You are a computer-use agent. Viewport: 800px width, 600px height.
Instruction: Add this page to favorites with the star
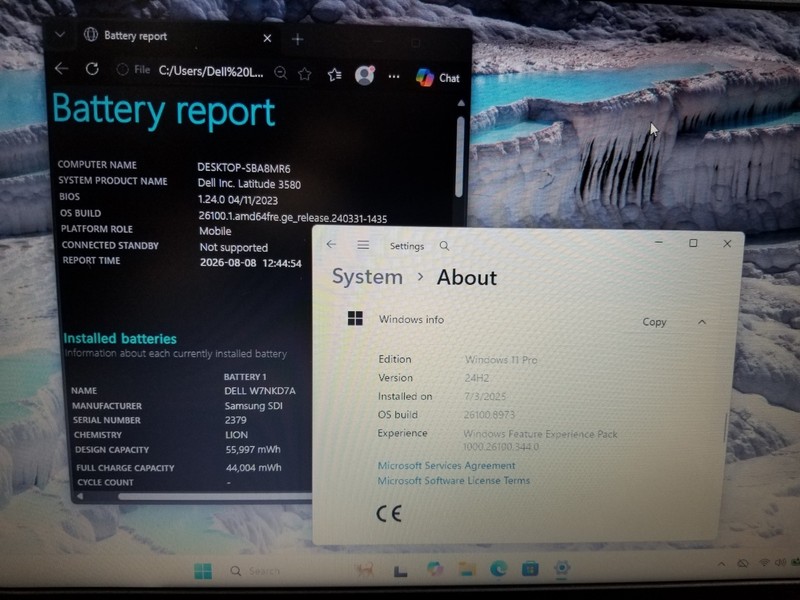point(305,74)
